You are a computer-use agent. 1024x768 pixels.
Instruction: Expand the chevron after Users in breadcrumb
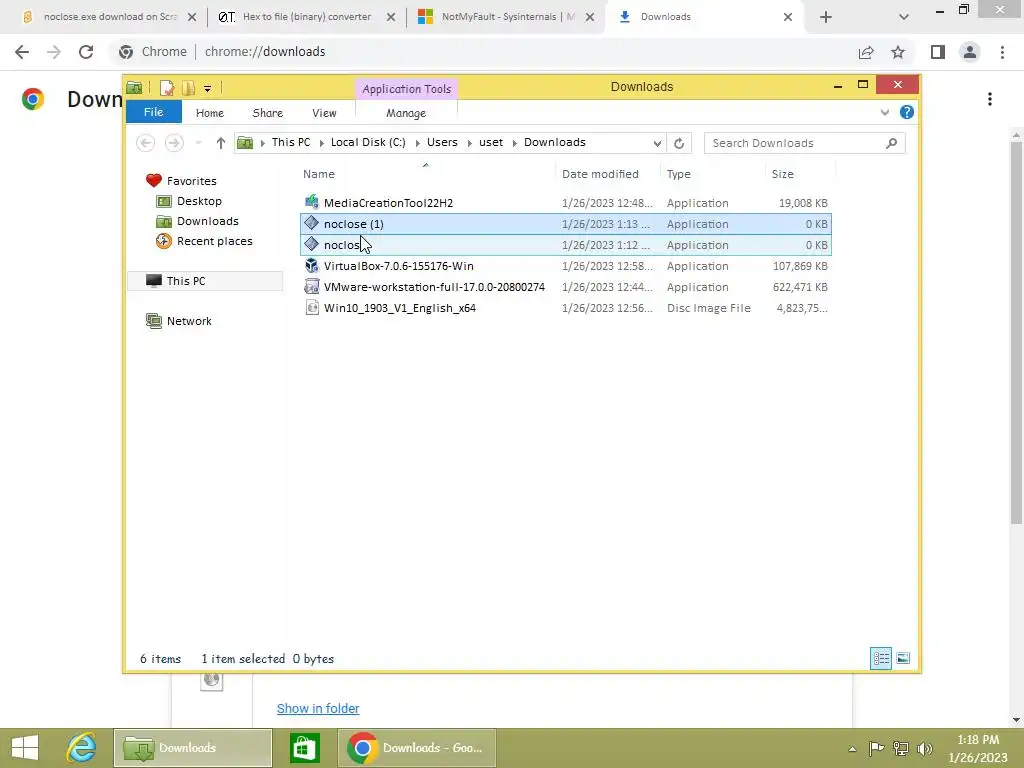tap(469, 143)
